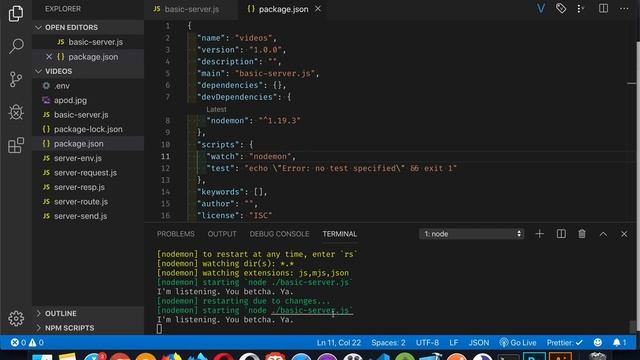
Task: Click the Prettier status bar item
Action: click(564, 342)
